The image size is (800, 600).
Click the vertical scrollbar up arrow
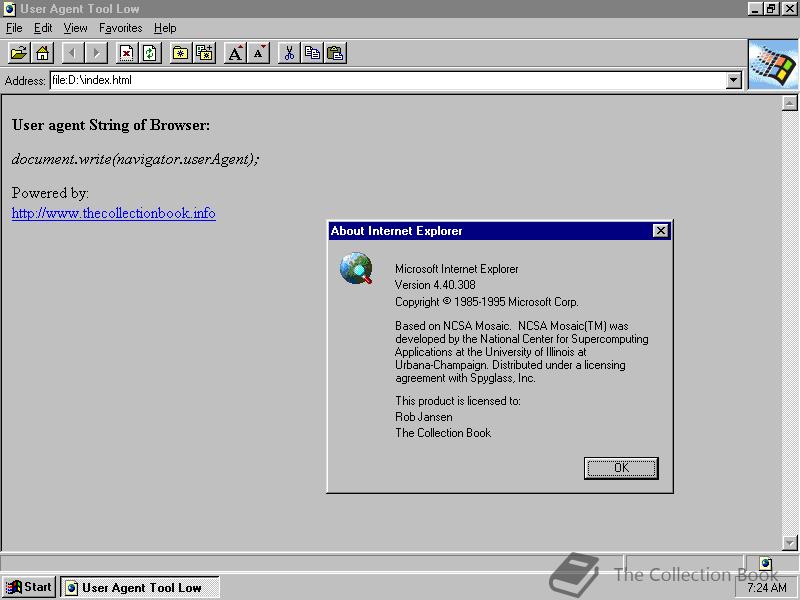point(789,104)
